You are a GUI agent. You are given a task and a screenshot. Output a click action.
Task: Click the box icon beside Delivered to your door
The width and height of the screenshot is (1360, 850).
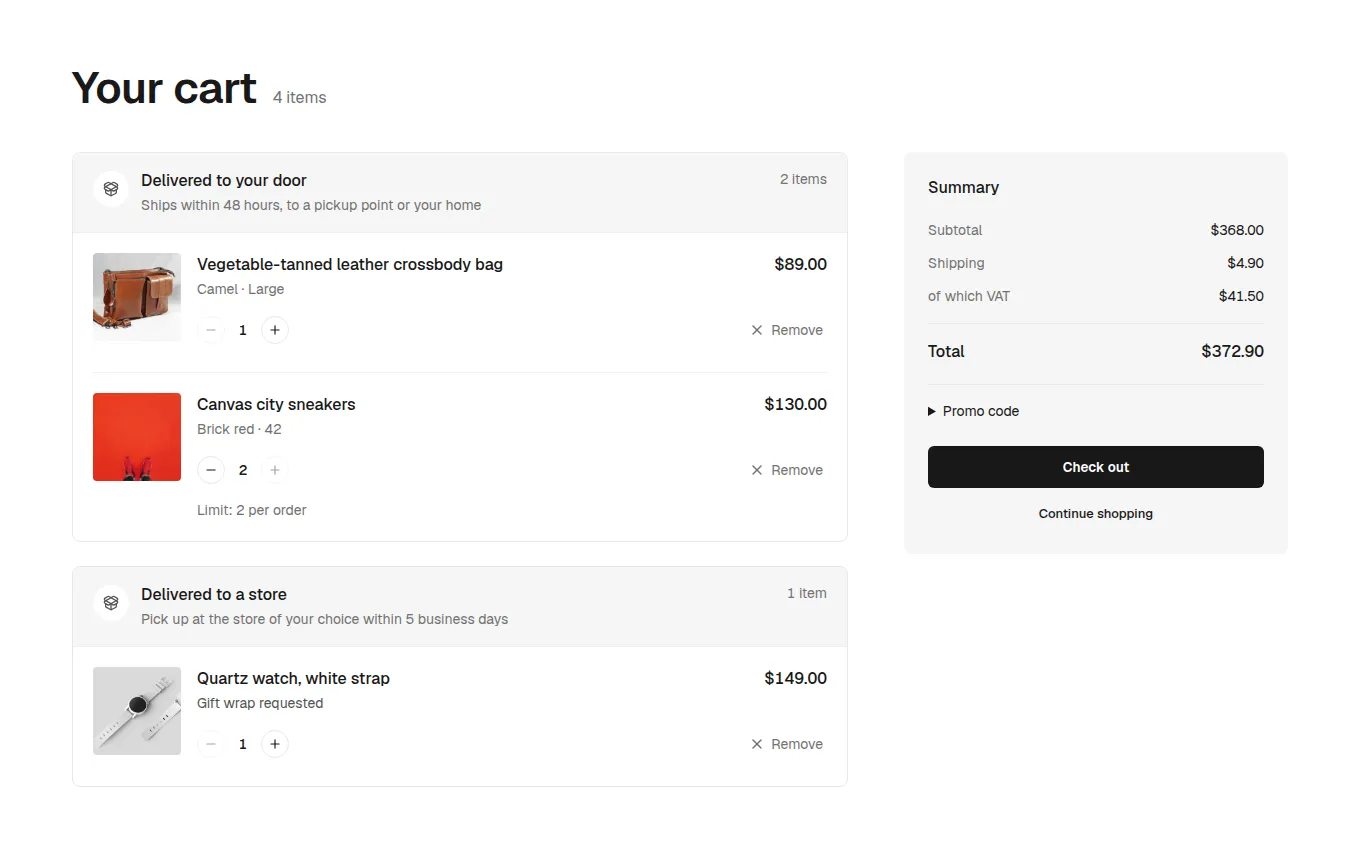pos(111,189)
